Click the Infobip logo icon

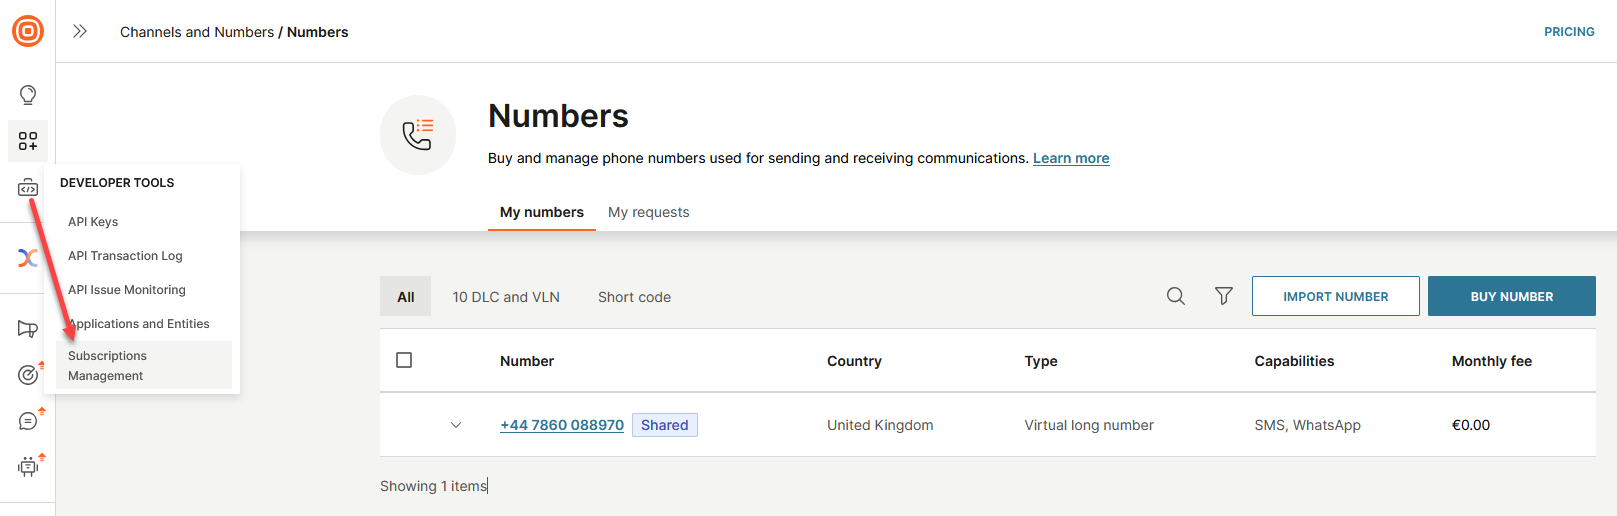(28, 31)
